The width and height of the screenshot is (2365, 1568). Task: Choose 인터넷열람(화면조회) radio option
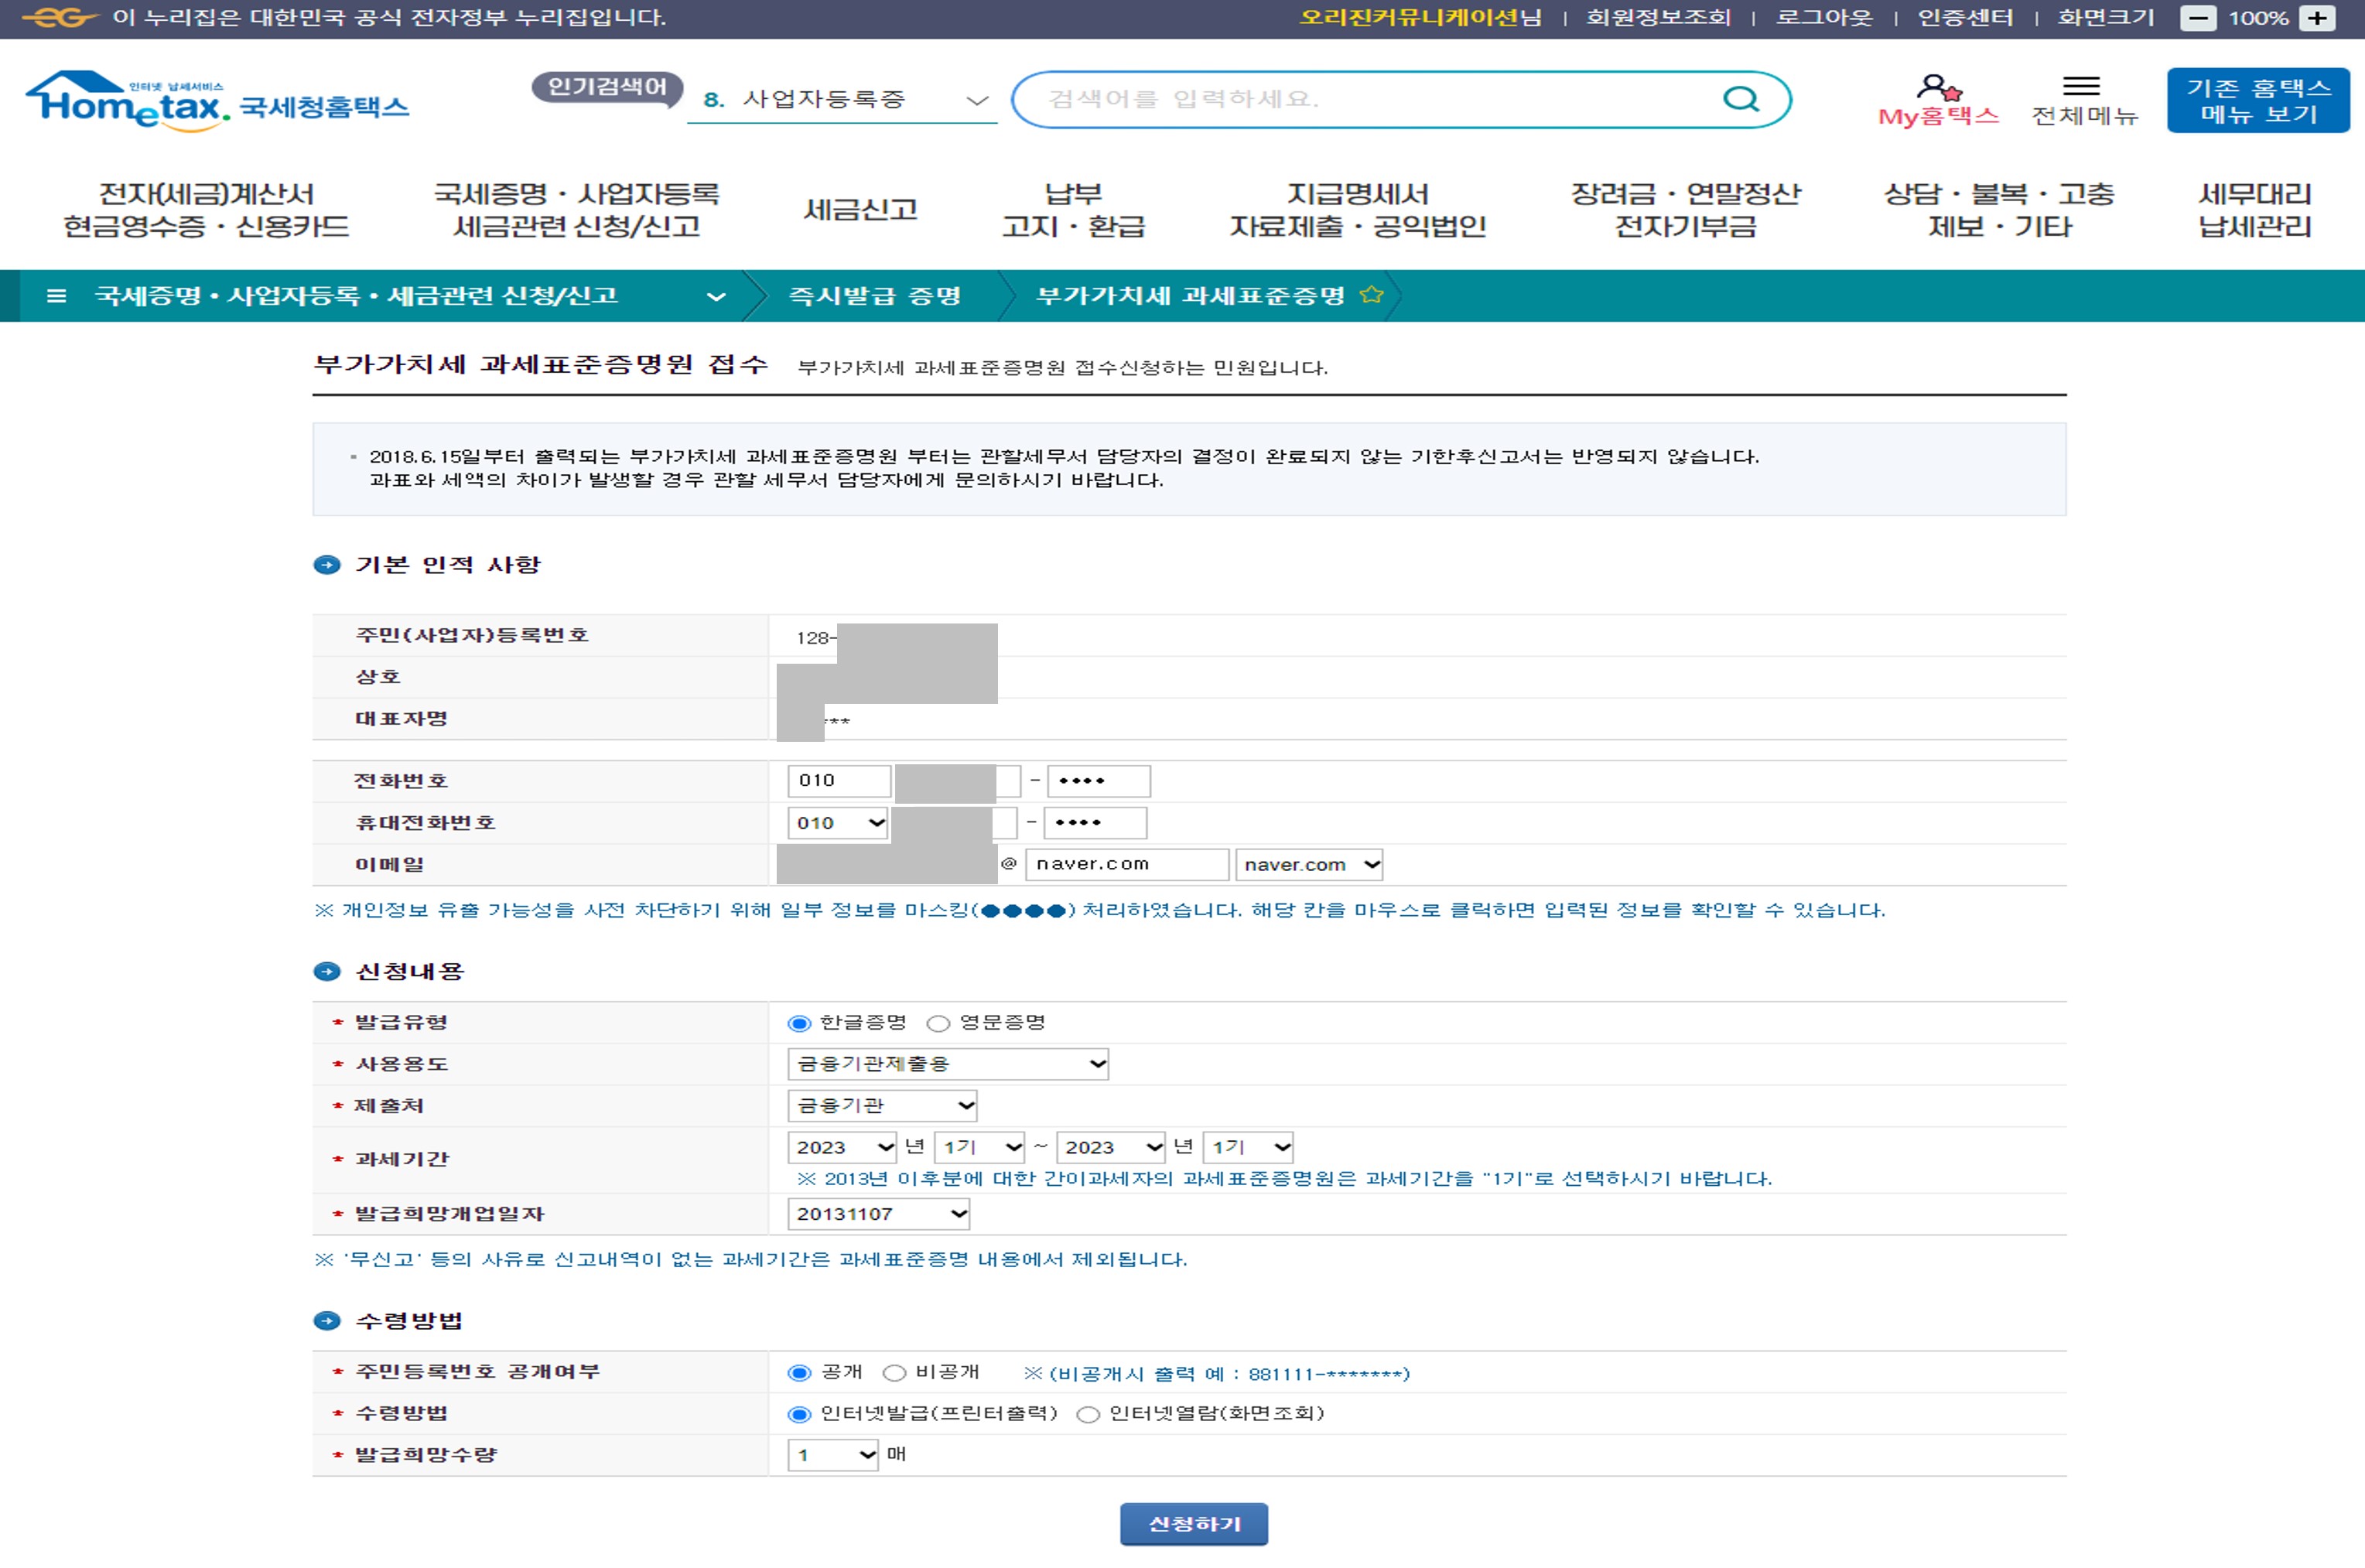click(1088, 1414)
